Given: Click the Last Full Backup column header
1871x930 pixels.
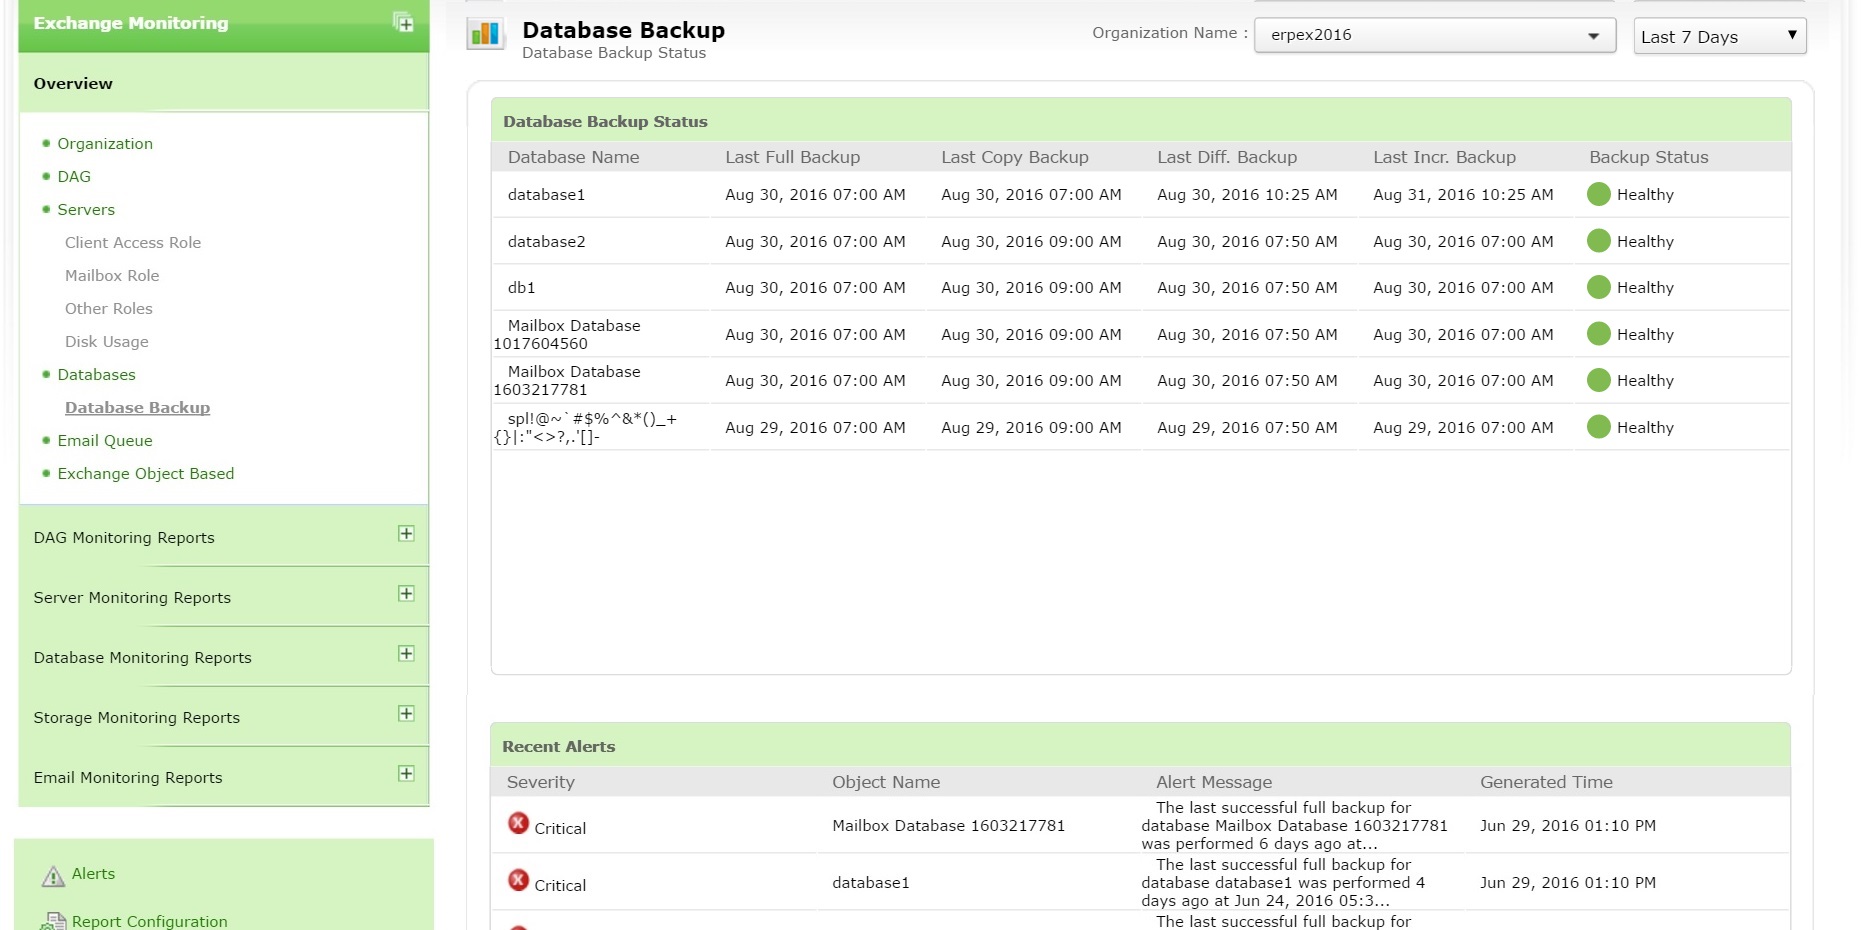Looking at the screenshot, I should (x=792, y=157).
